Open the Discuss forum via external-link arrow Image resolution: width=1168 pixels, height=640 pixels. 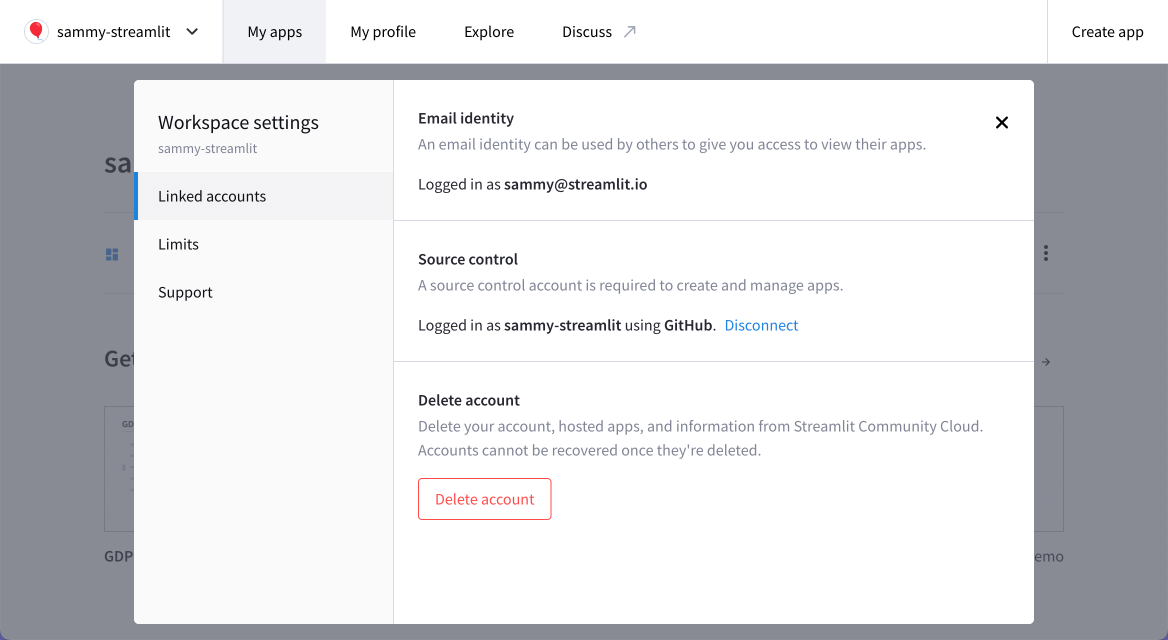(630, 30)
